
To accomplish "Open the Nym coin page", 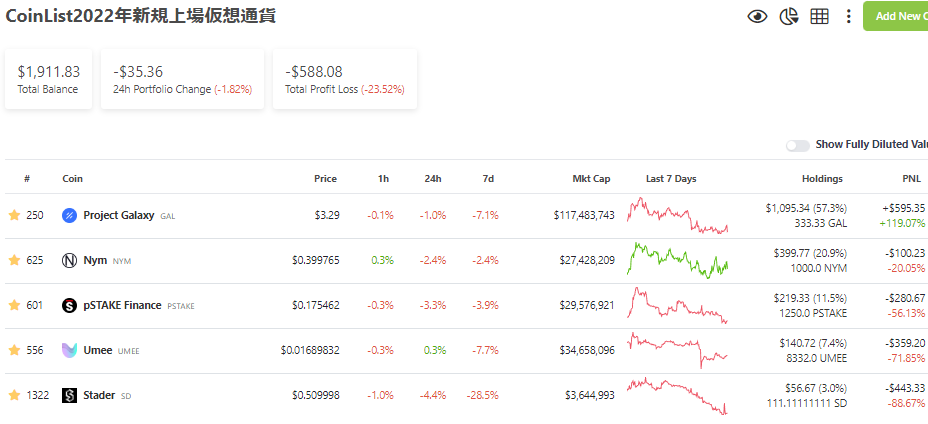I will point(96,260).
